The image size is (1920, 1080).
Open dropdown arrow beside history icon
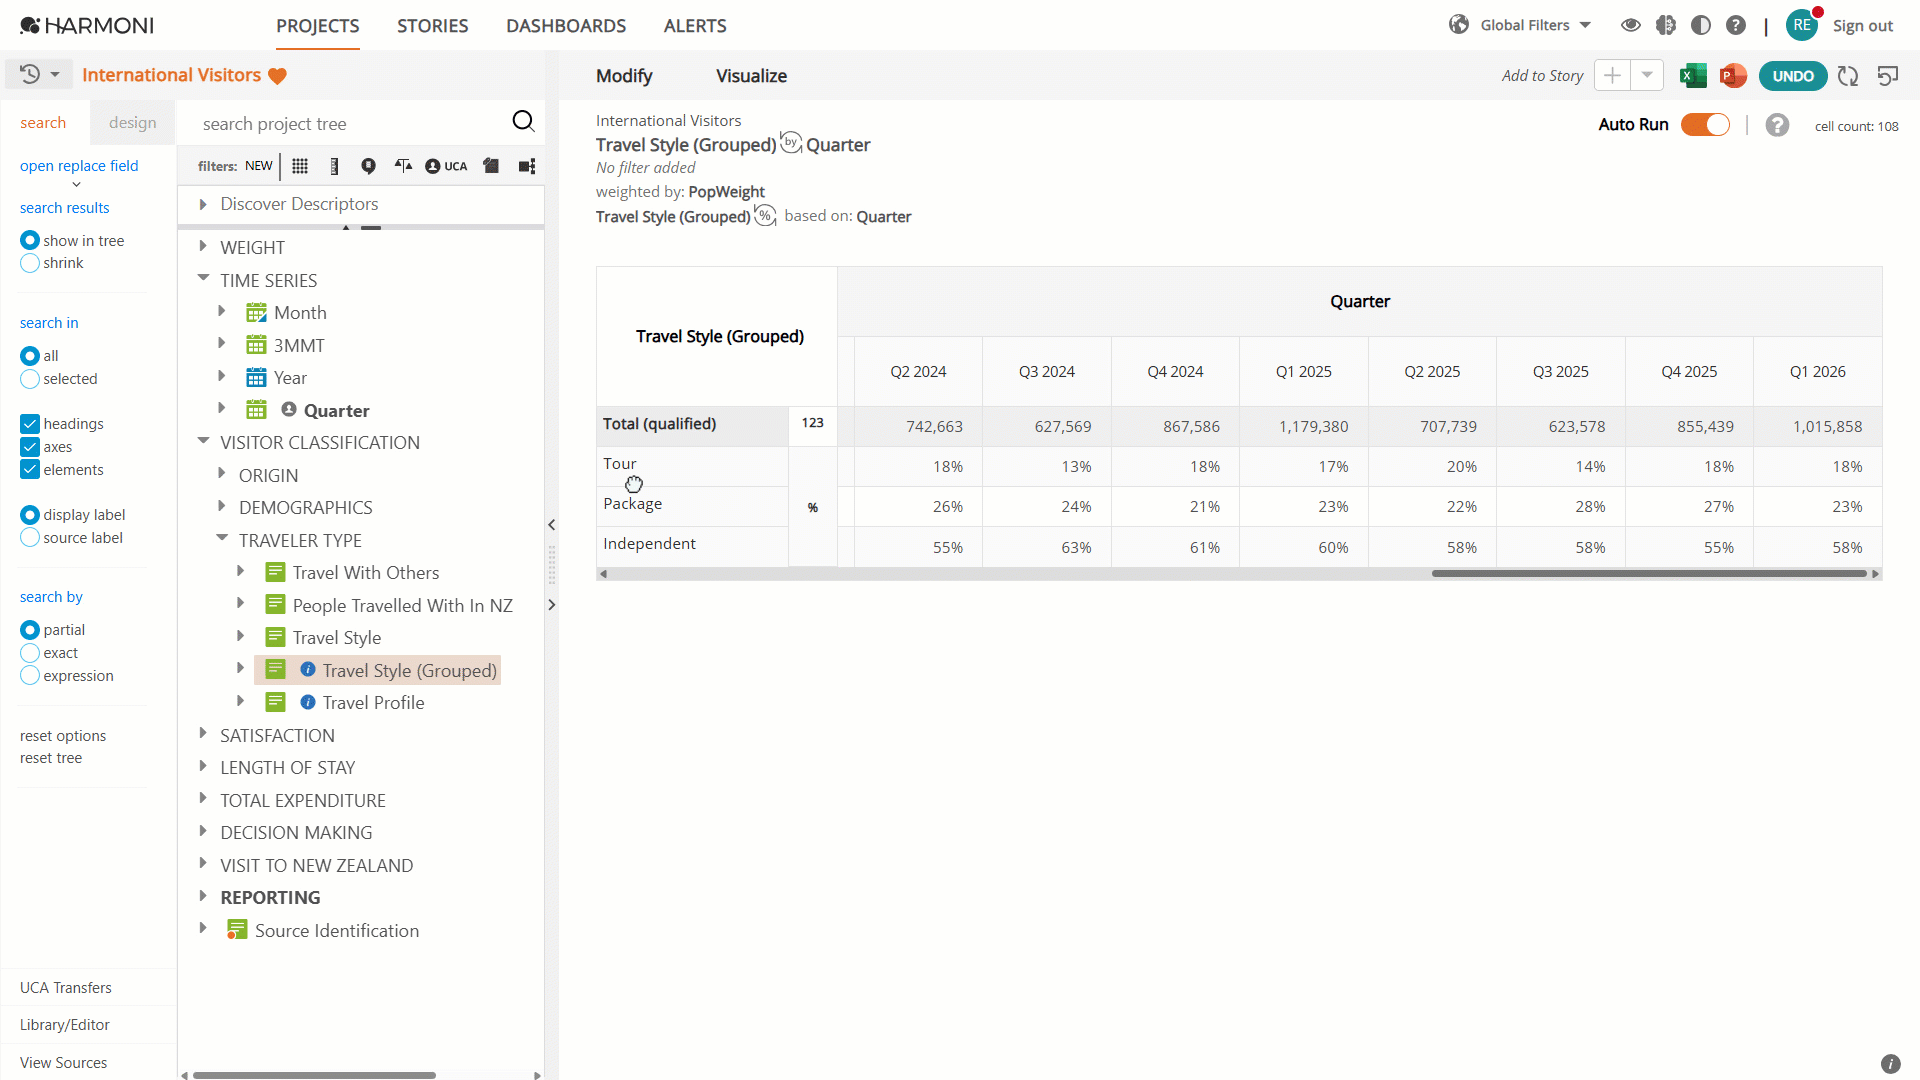pyautogui.click(x=55, y=74)
